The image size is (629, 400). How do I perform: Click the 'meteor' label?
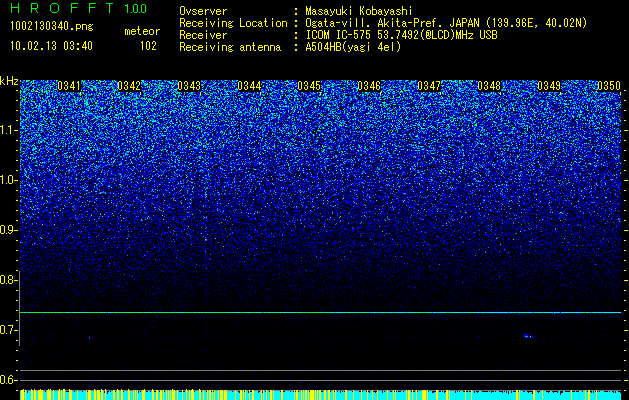pyautogui.click(x=142, y=31)
